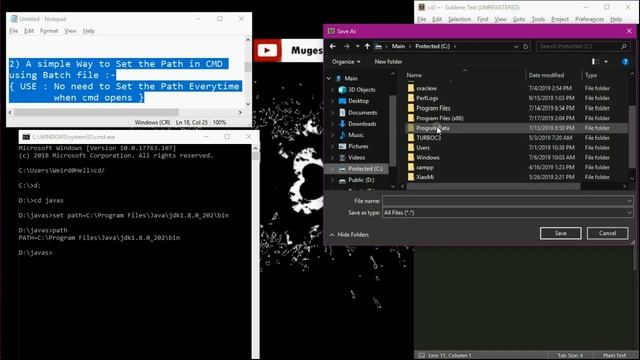
Task: Go forward in the Save As dialog
Action: (347, 47)
